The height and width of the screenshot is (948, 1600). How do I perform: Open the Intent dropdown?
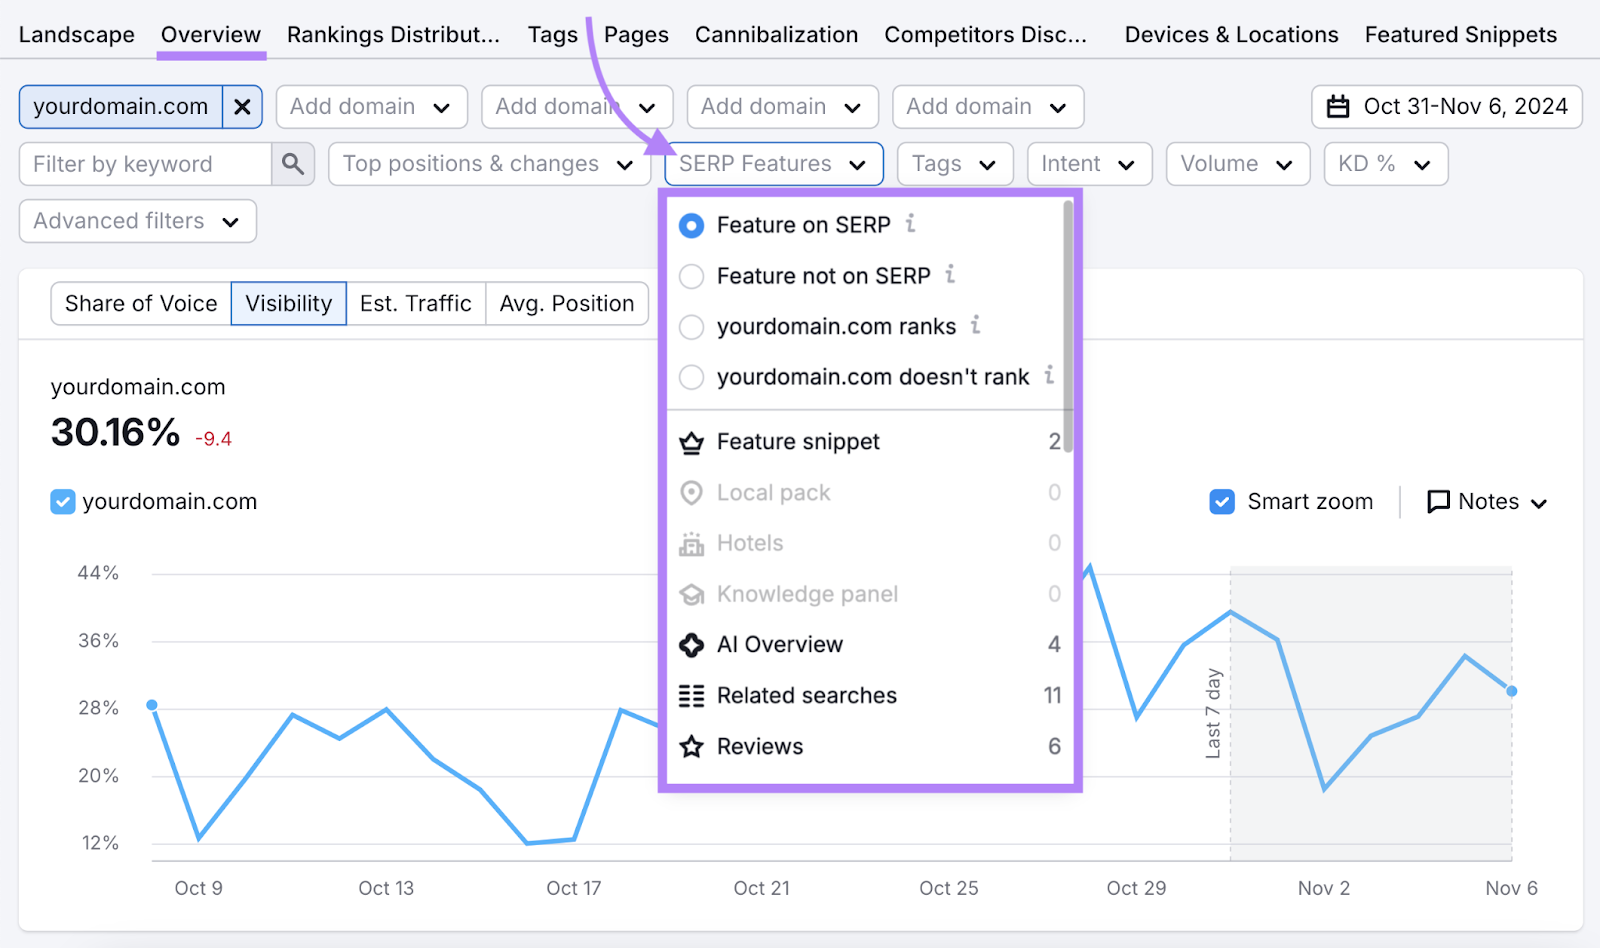pyautogui.click(x=1089, y=163)
